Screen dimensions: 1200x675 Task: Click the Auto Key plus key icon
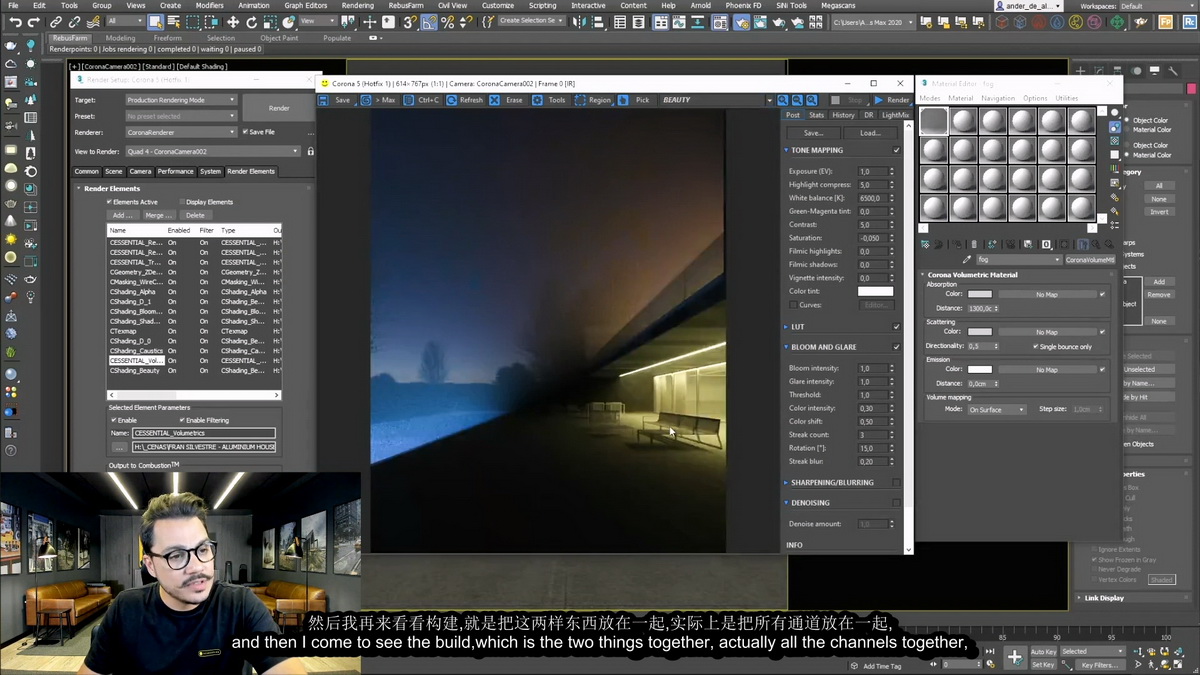tap(1014, 657)
